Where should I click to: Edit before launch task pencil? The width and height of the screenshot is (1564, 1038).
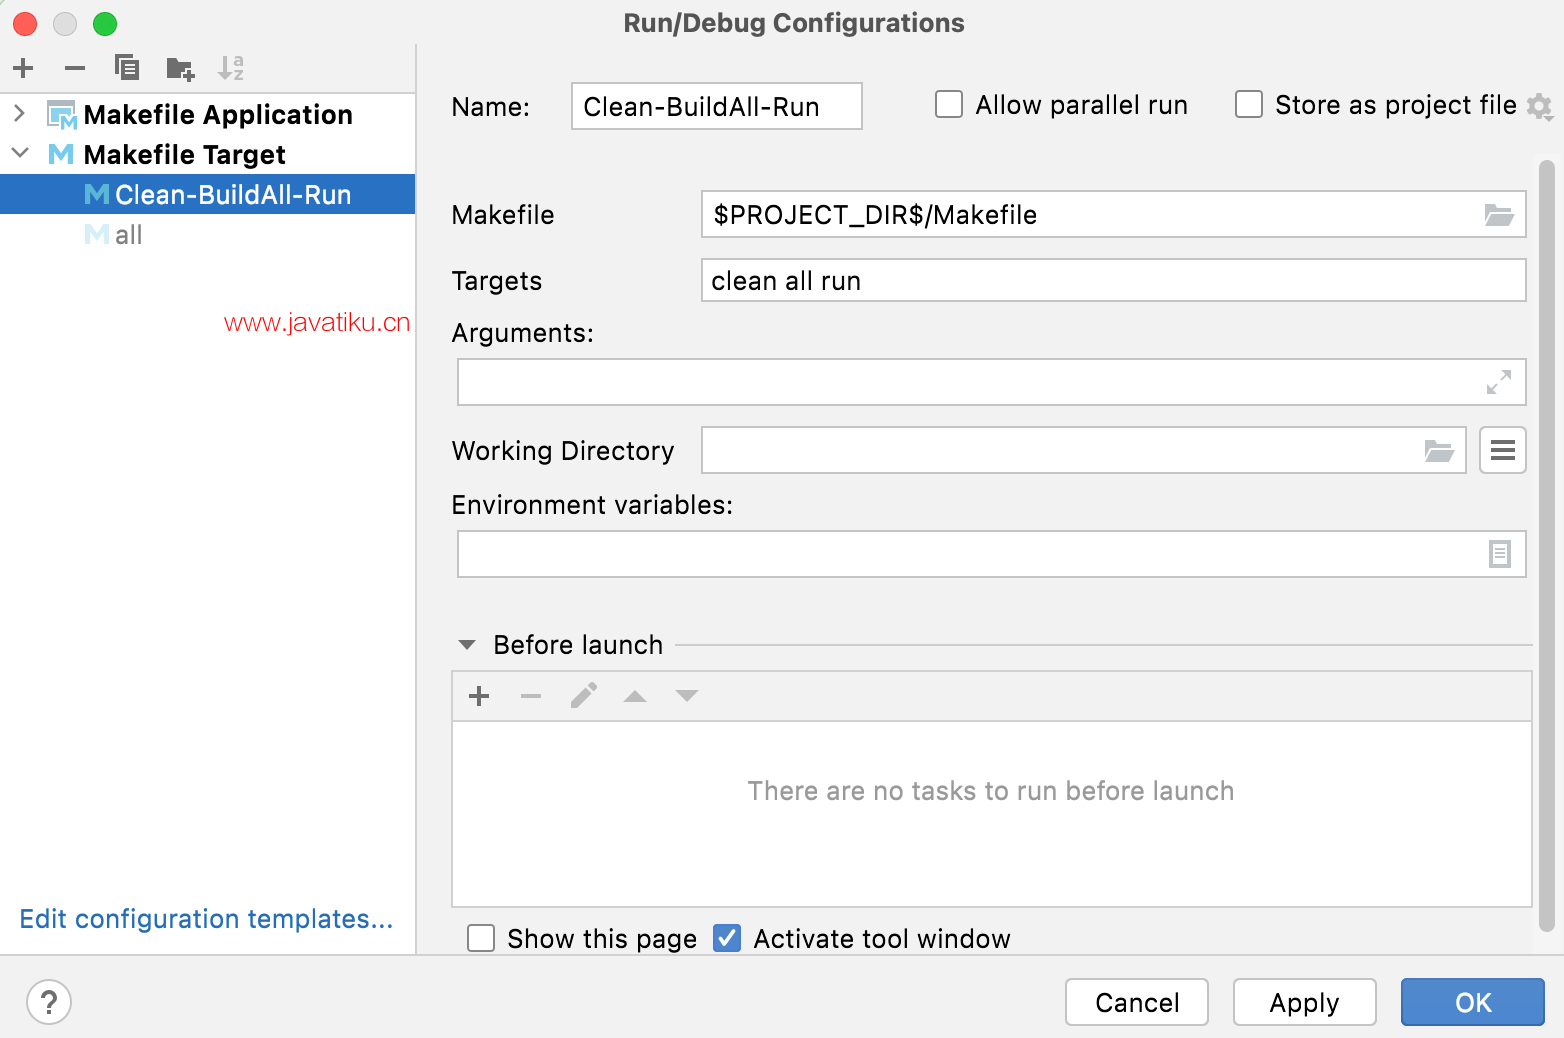[584, 695]
